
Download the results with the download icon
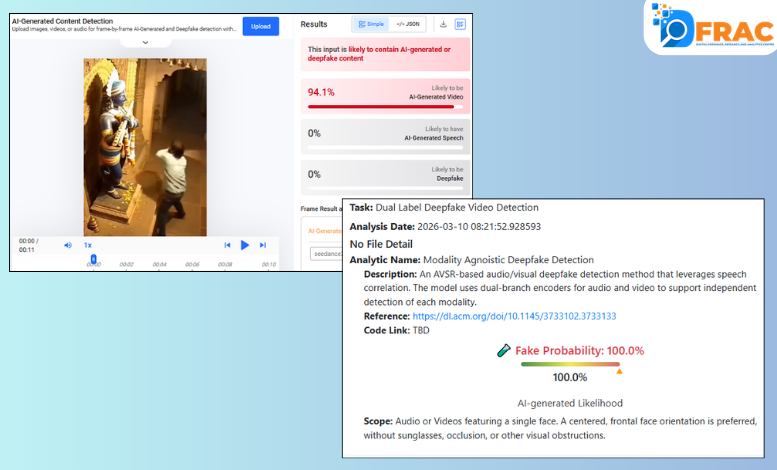tap(443, 23)
